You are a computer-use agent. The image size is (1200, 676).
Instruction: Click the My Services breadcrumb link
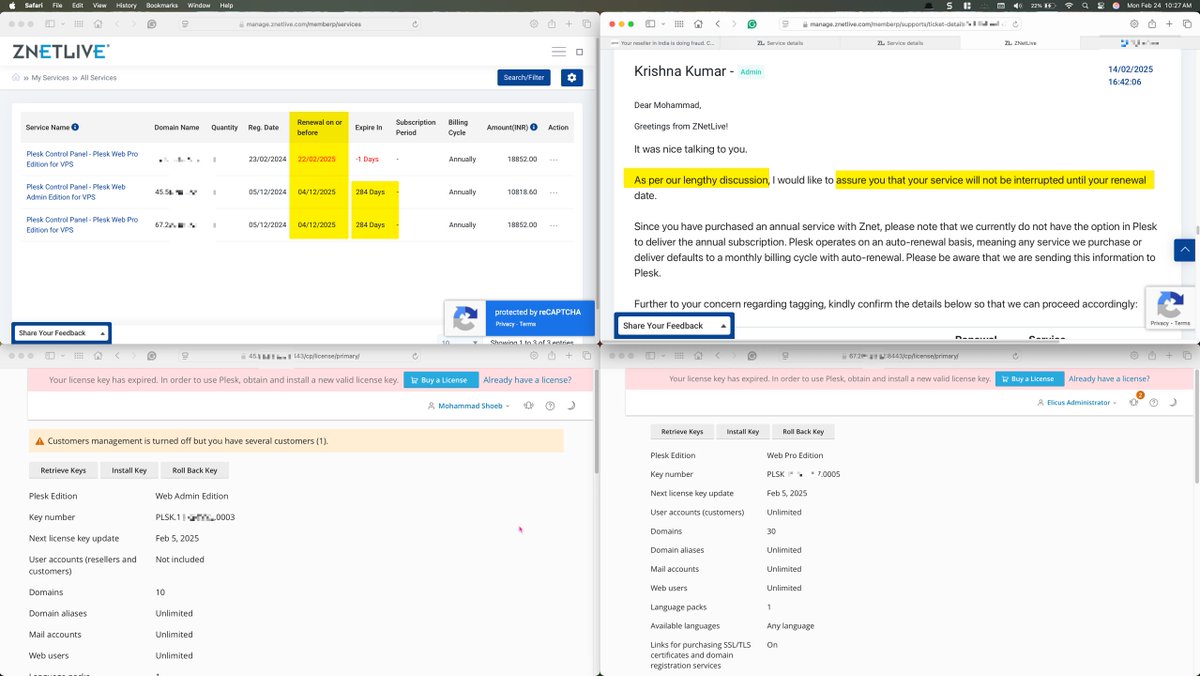pyautogui.click(x=50, y=77)
